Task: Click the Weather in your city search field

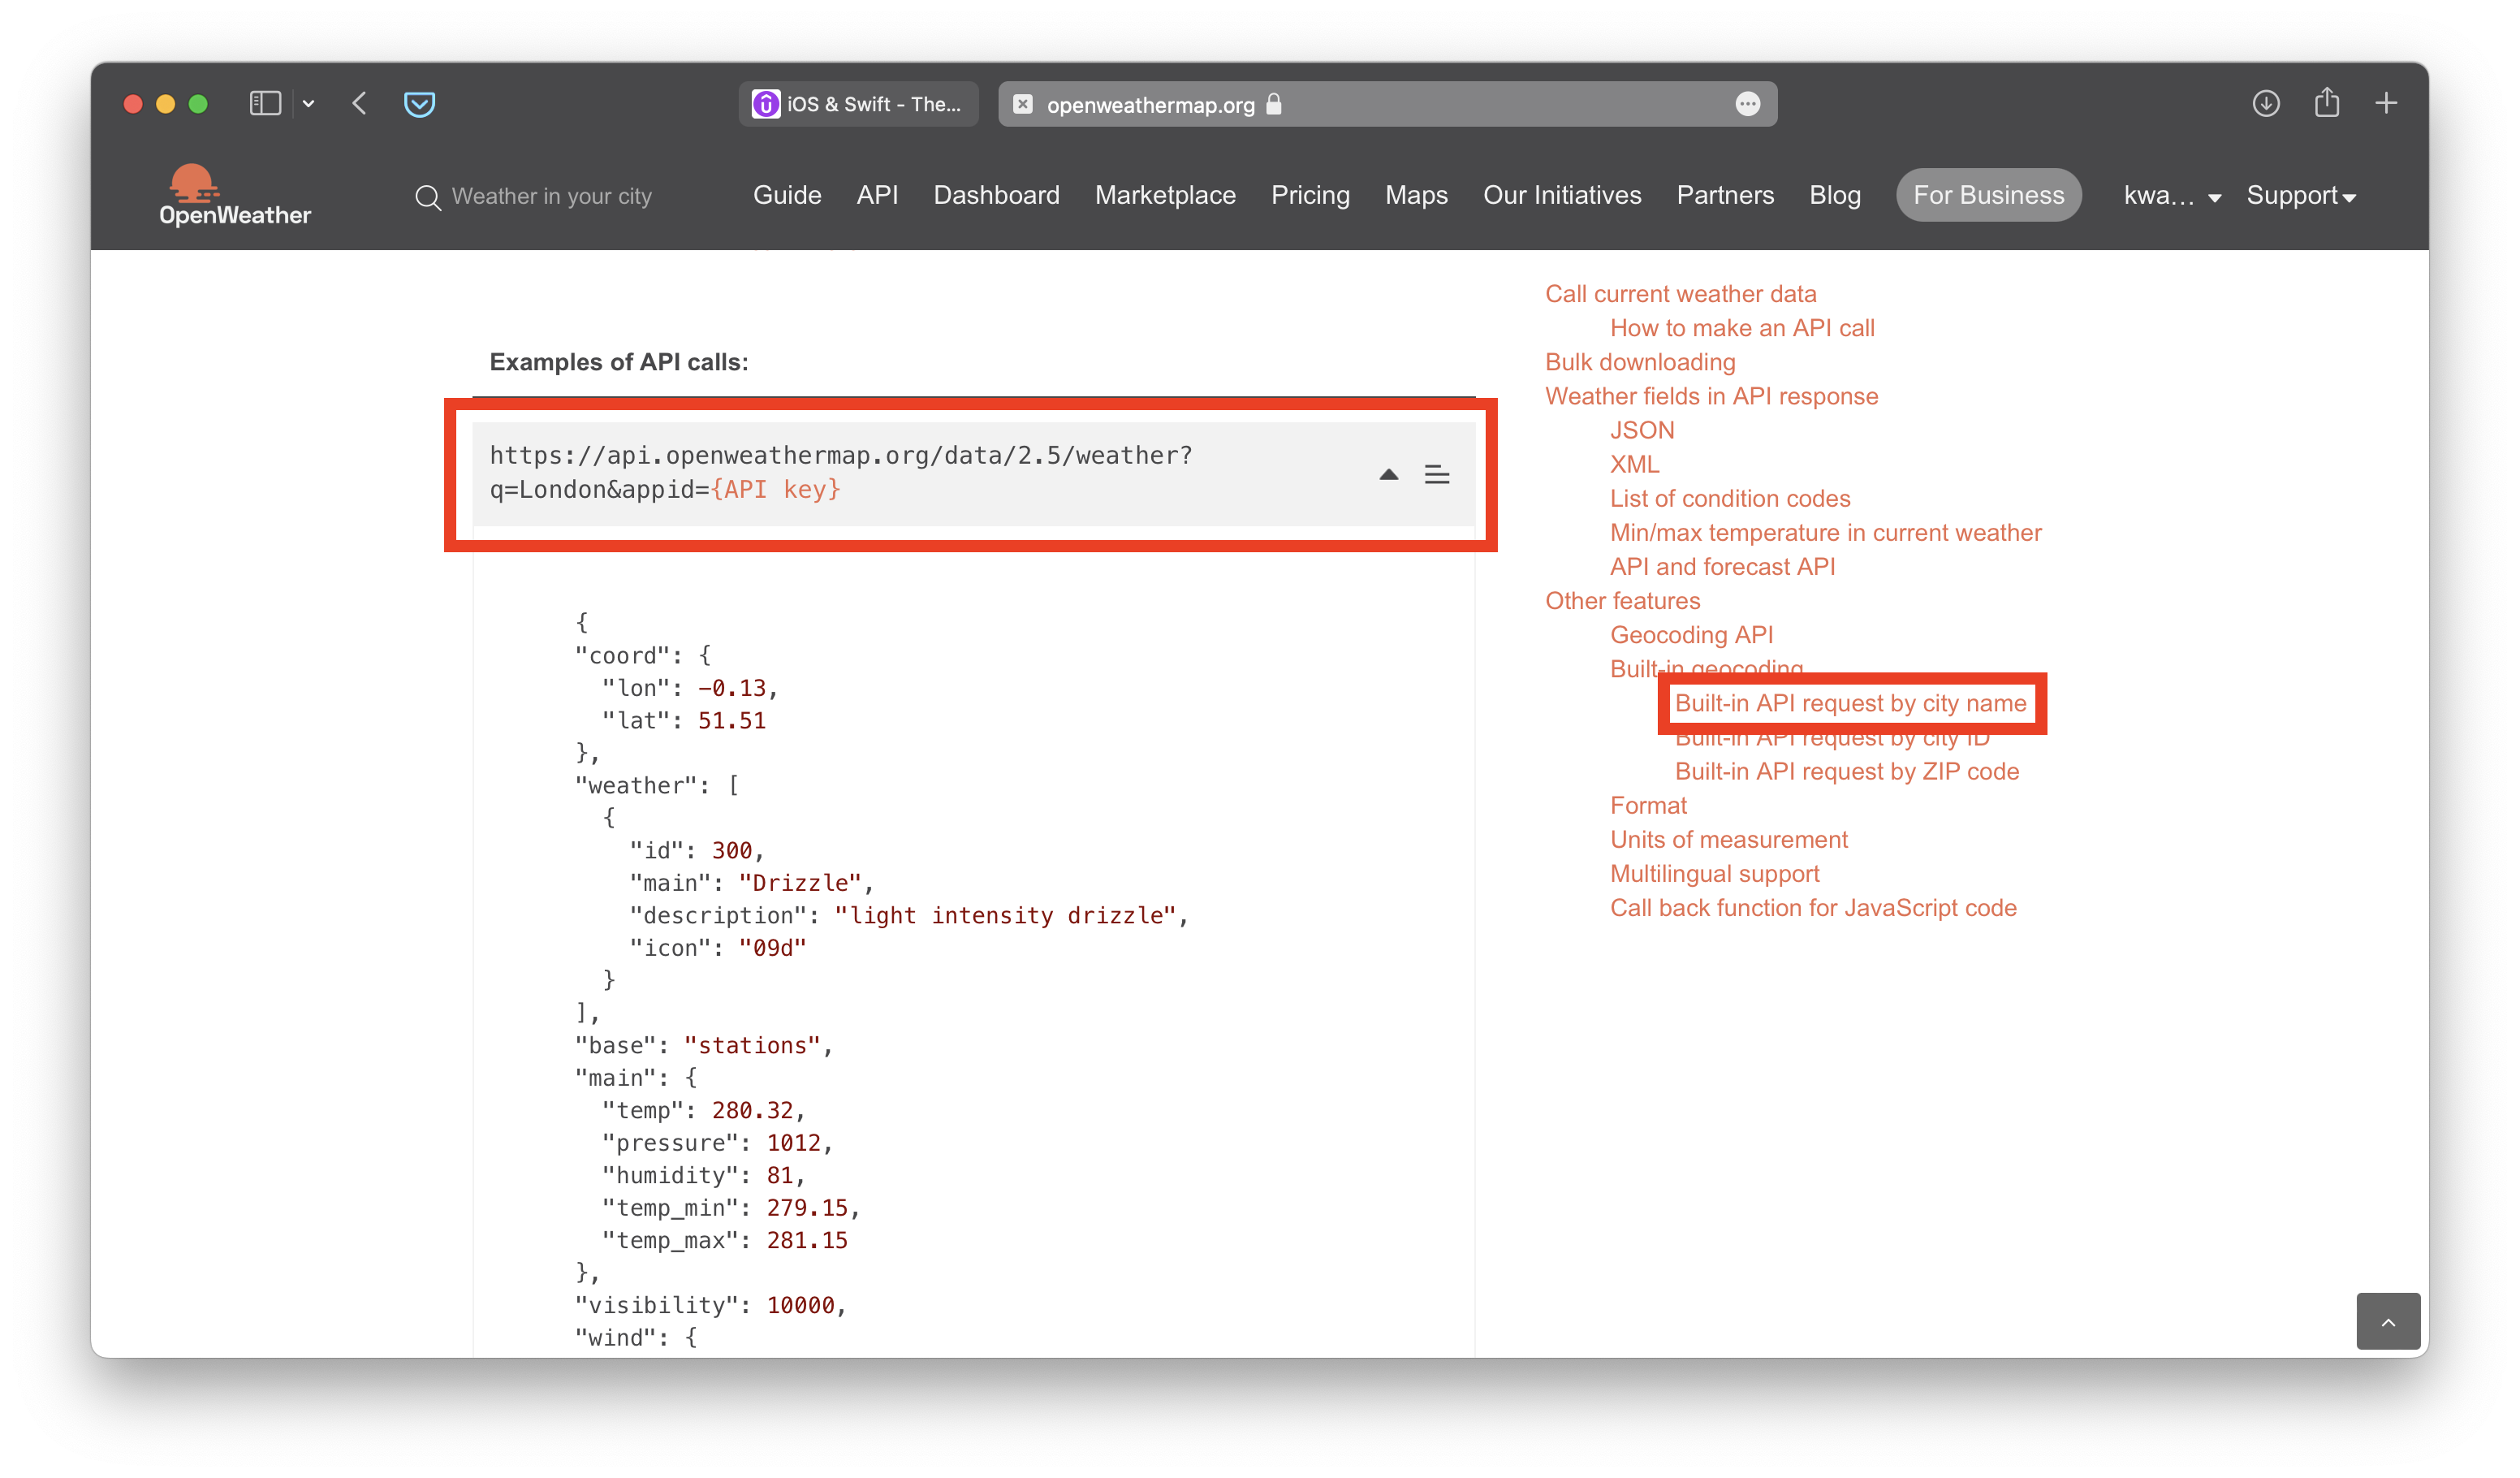Action: click(x=551, y=197)
